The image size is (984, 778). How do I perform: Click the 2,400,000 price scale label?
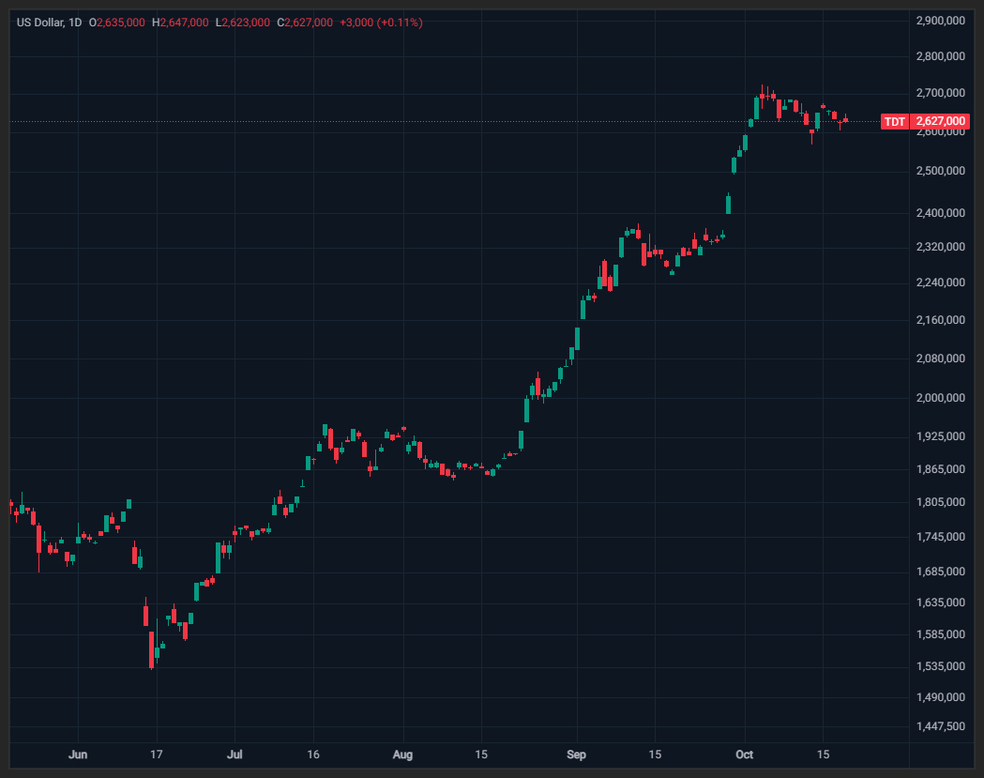click(x=941, y=213)
